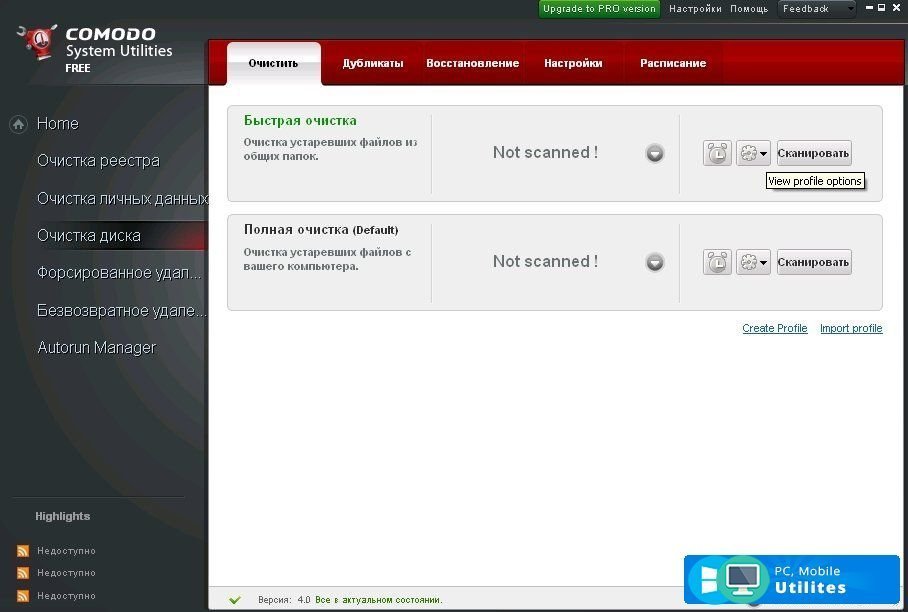The width and height of the screenshot is (908, 612).
Task: Click the green update status checkmark
Action: (235, 600)
